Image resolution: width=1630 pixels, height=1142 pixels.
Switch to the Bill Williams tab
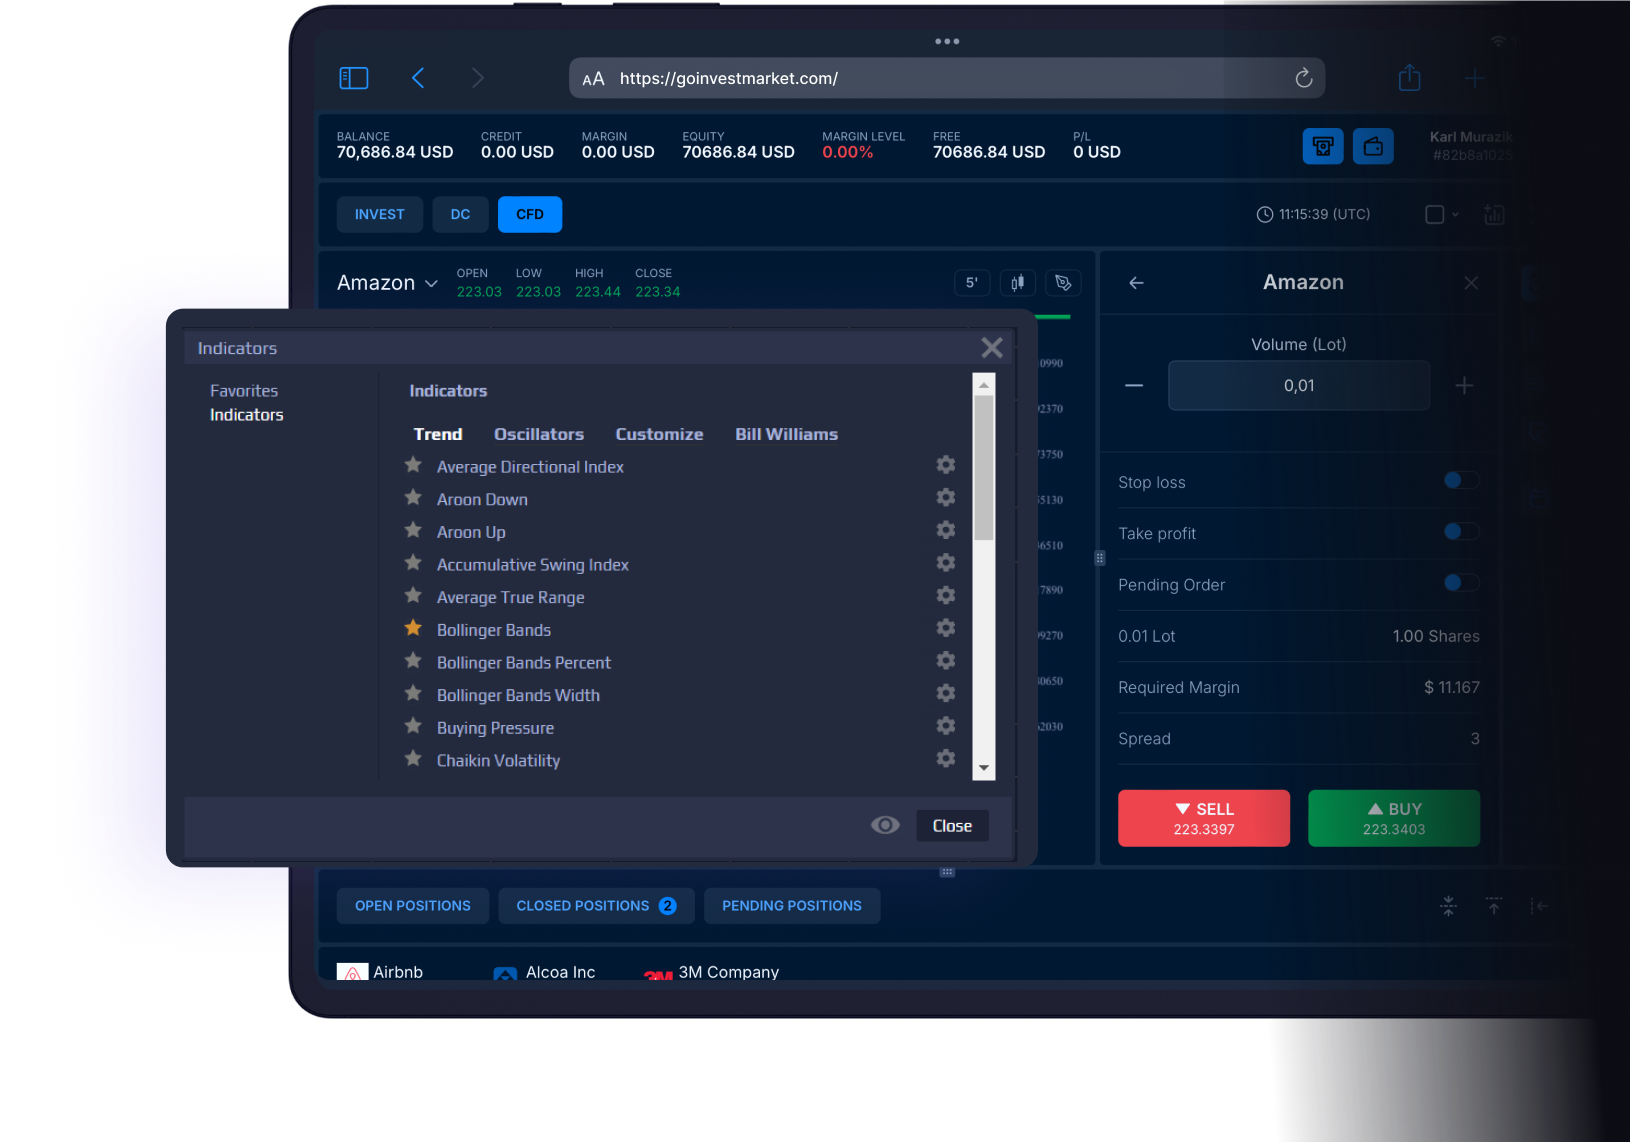click(x=786, y=434)
